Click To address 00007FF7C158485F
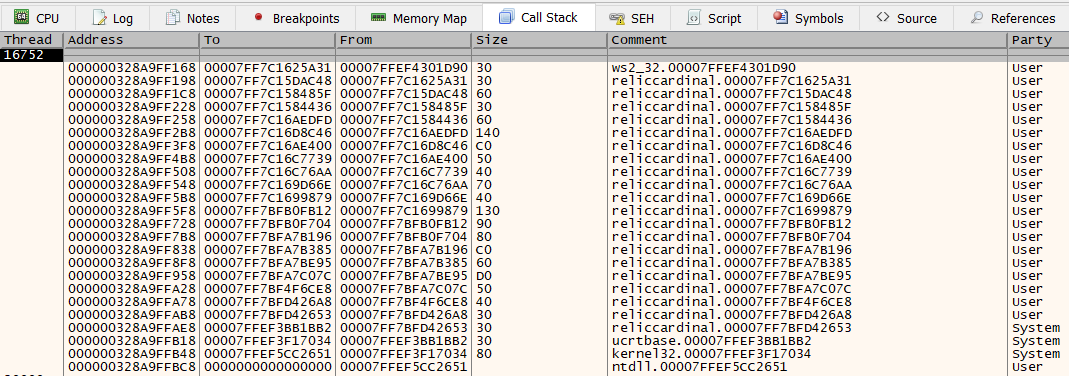1069x376 pixels. click(x=268, y=94)
